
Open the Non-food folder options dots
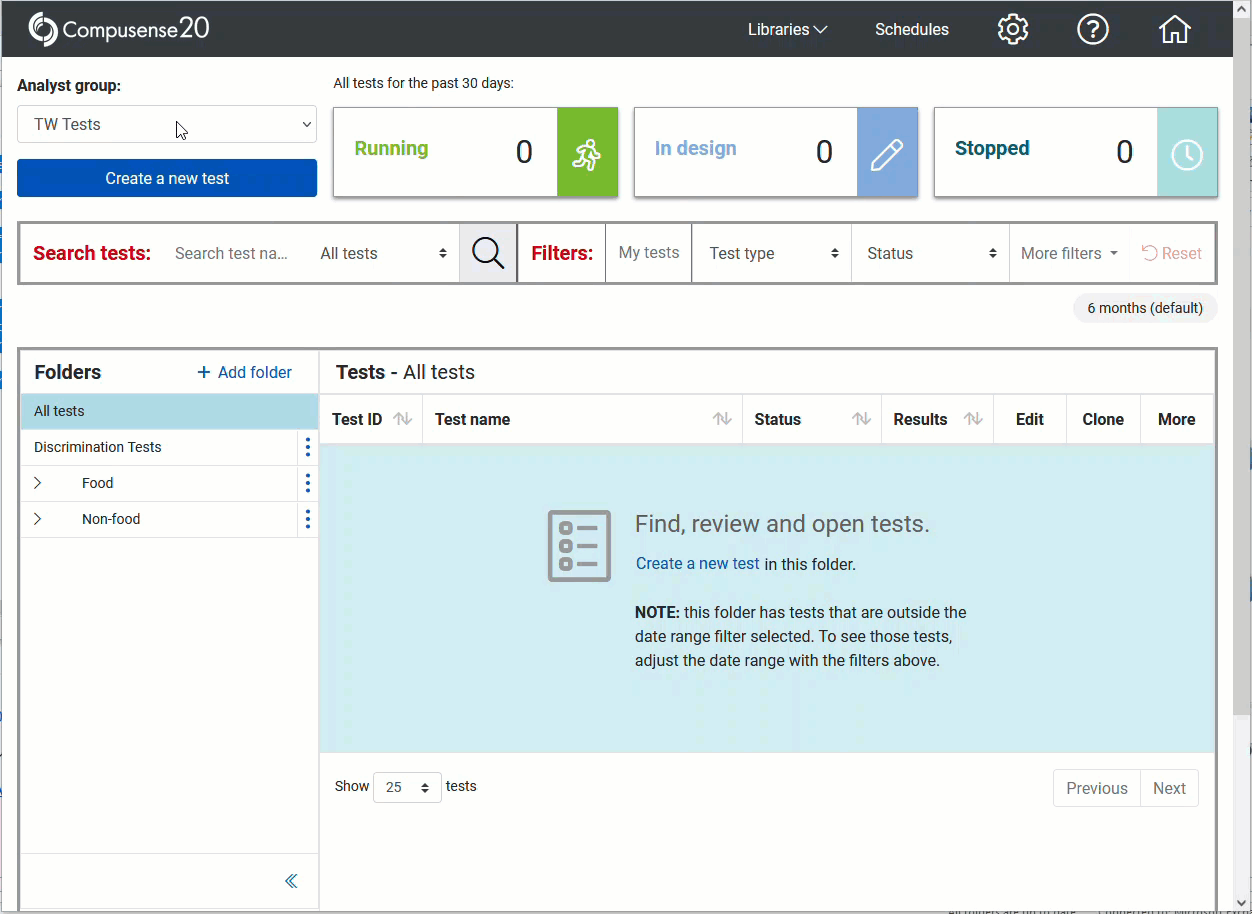(x=307, y=519)
